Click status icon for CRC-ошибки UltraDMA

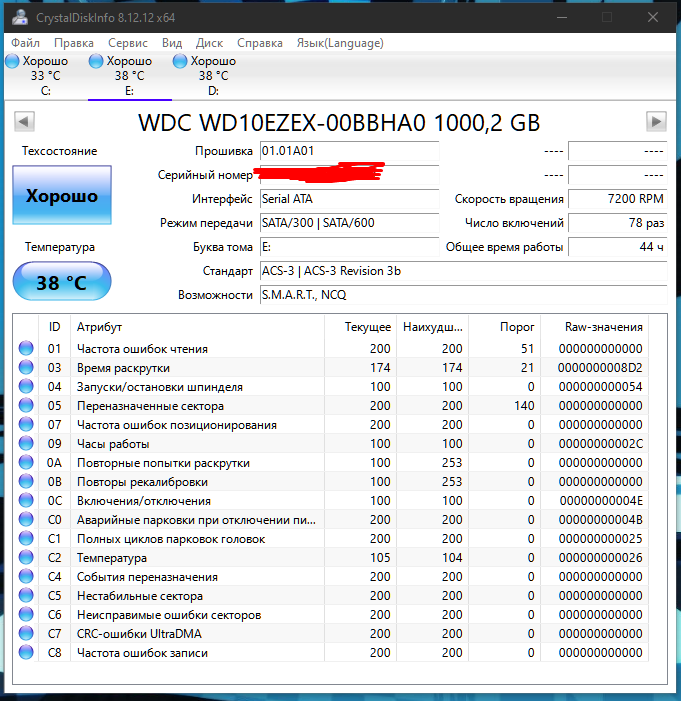[26, 633]
